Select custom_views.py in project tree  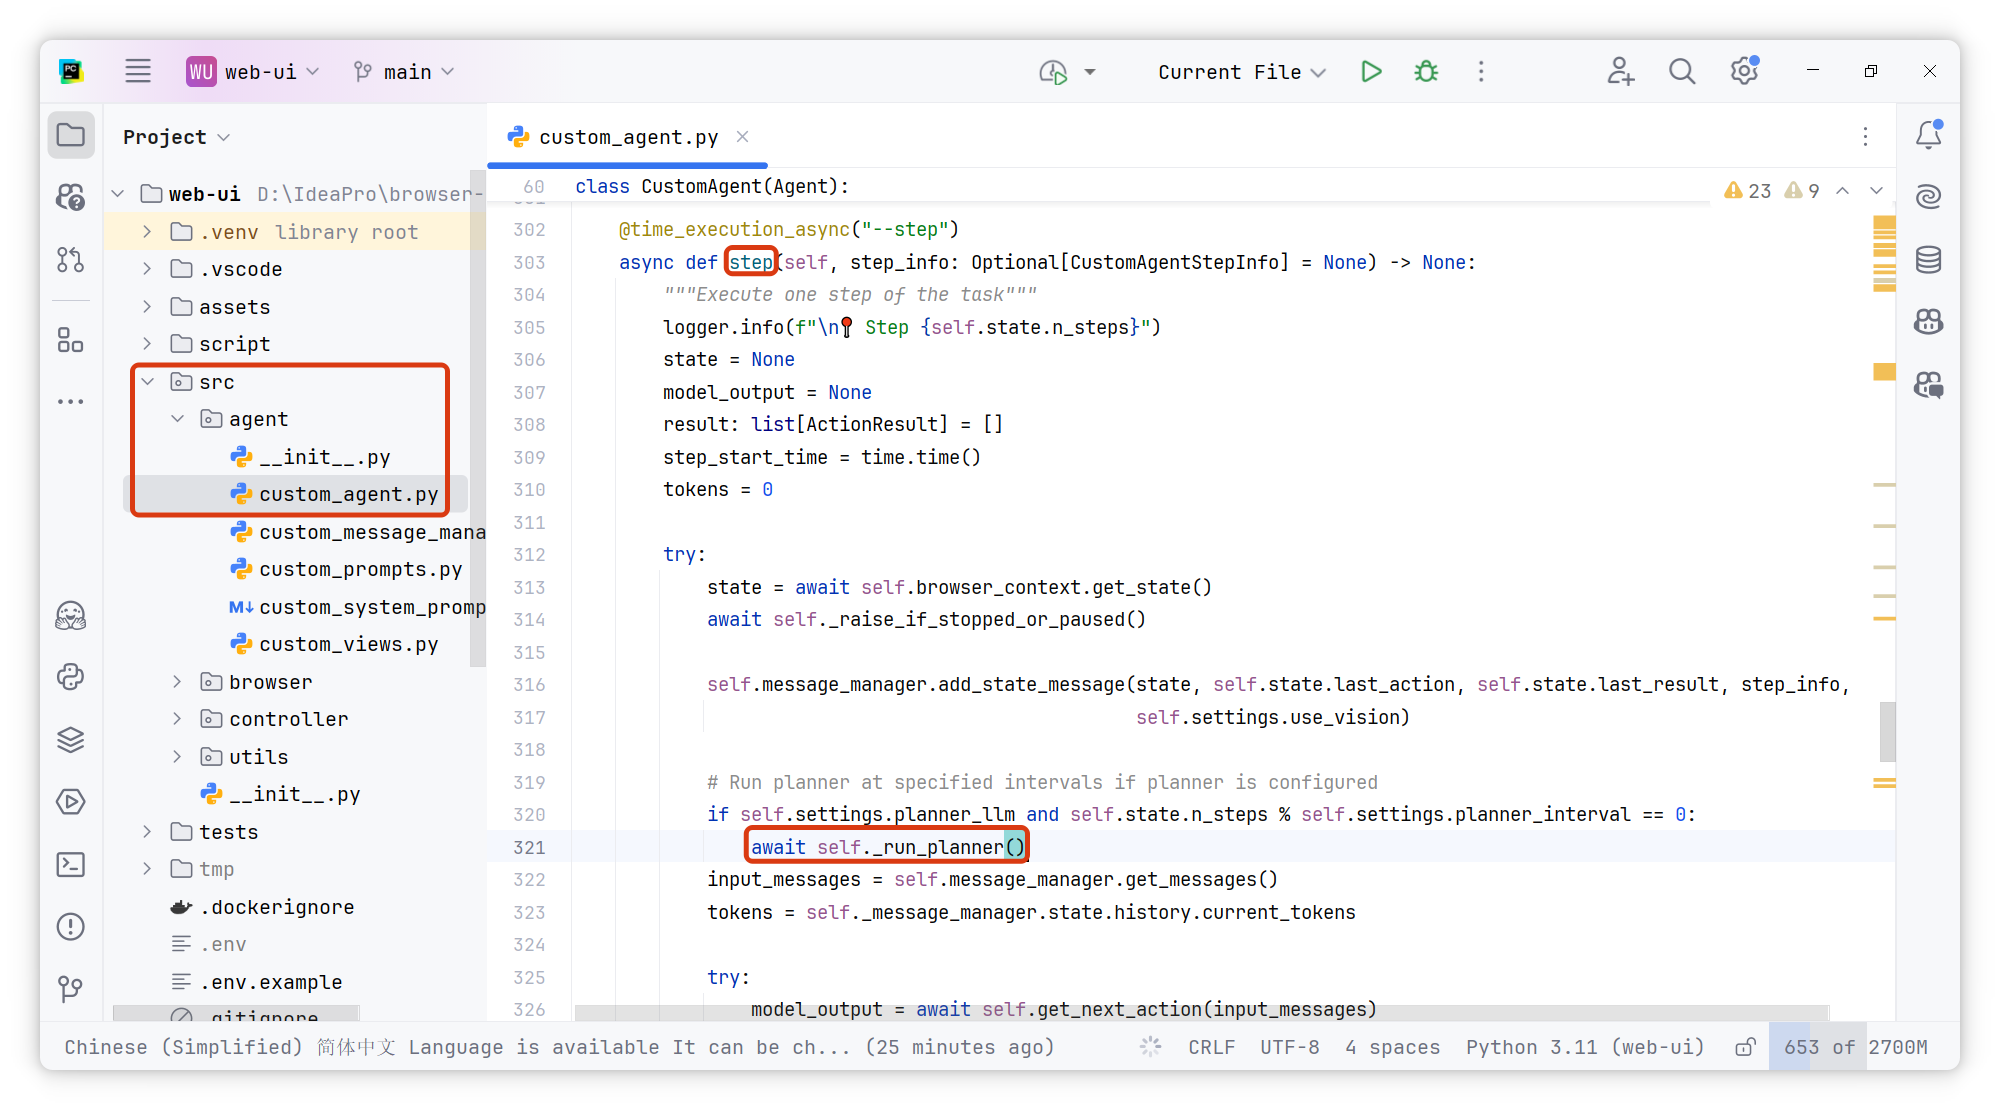click(x=335, y=644)
